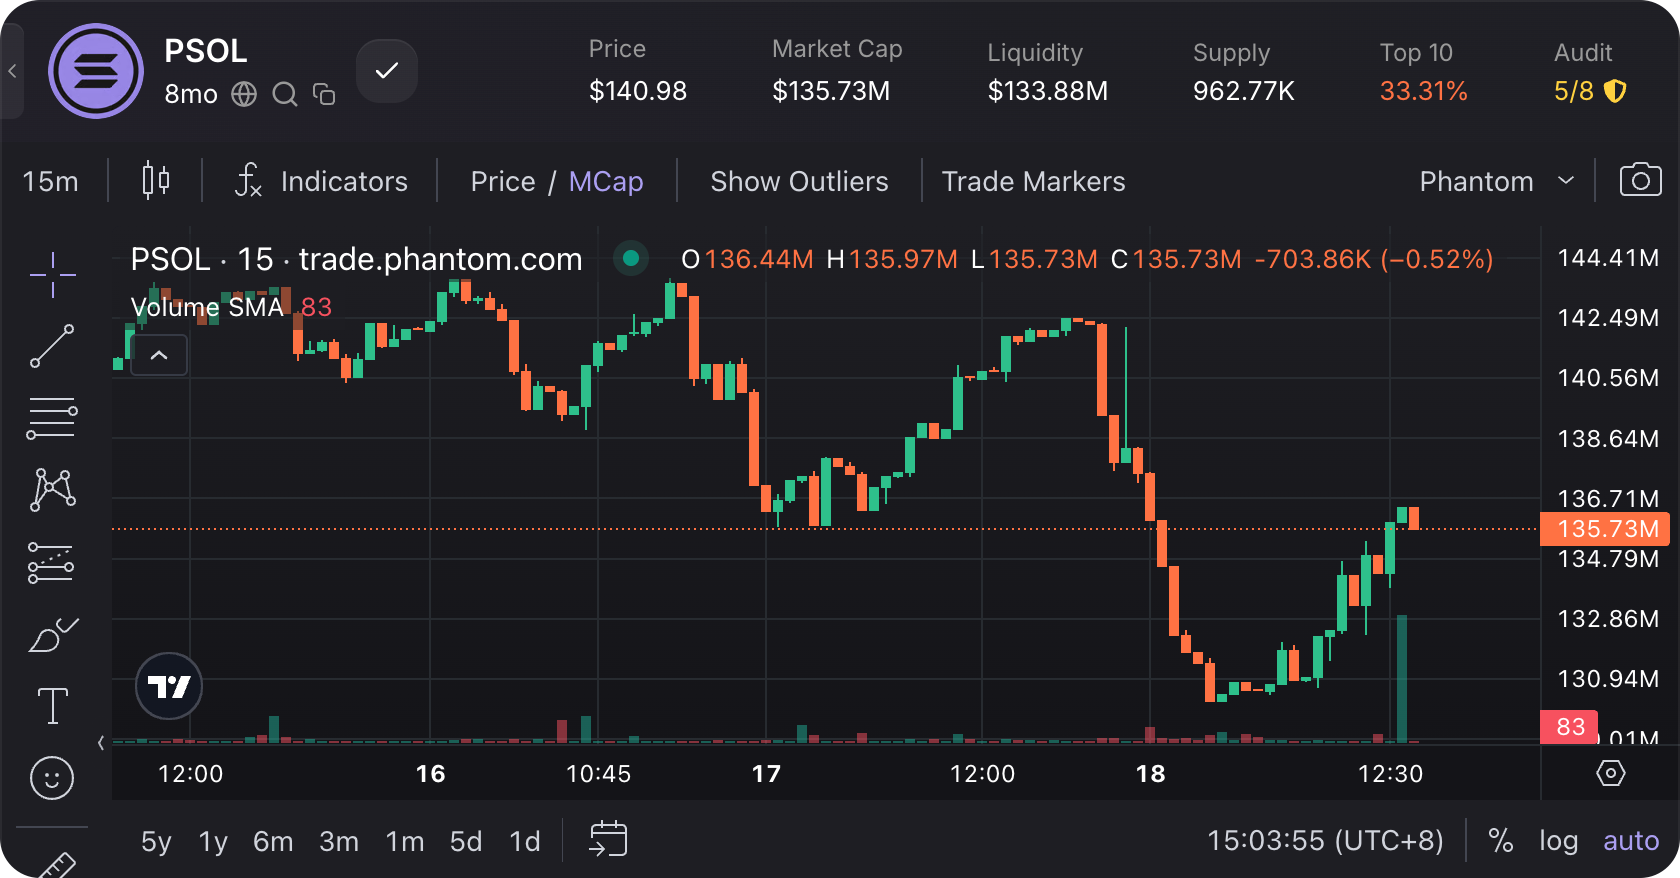
Task: Enable log scale mode
Action: (x=1558, y=841)
